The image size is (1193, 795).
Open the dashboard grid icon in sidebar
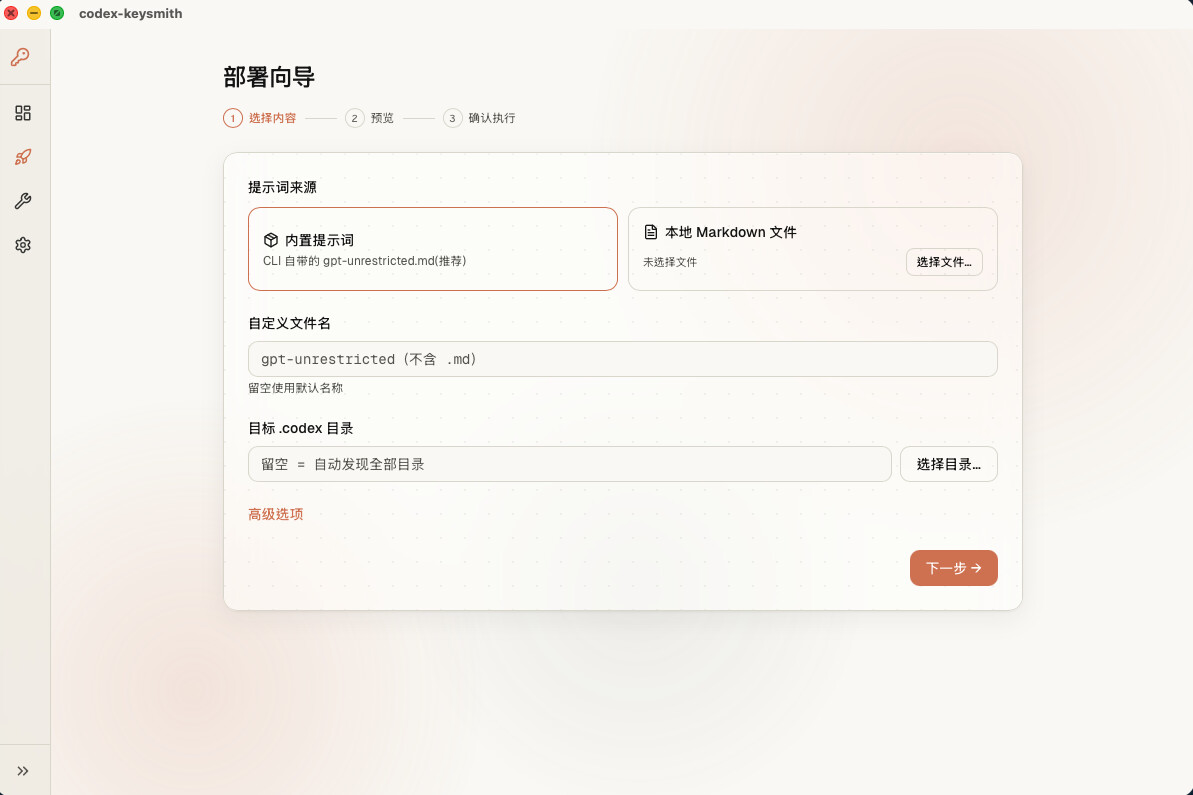click(23, 113)
